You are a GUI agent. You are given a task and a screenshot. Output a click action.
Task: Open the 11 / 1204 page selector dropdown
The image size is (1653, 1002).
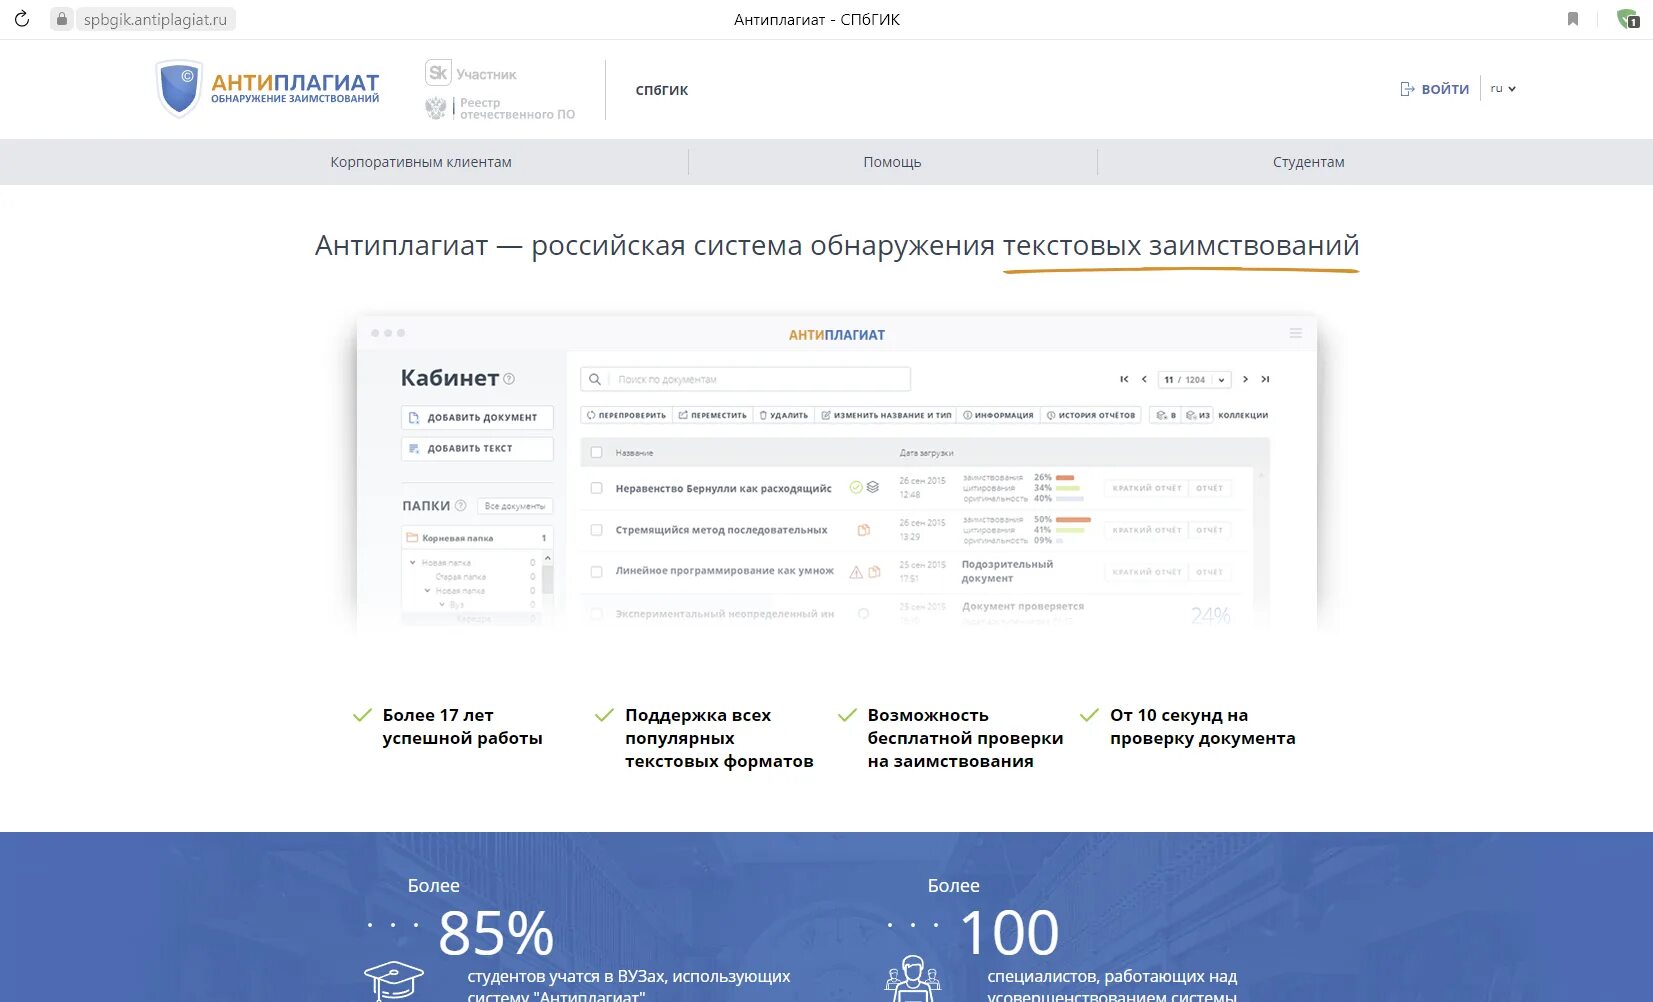pyautogui.click(x=1194, y=380)
